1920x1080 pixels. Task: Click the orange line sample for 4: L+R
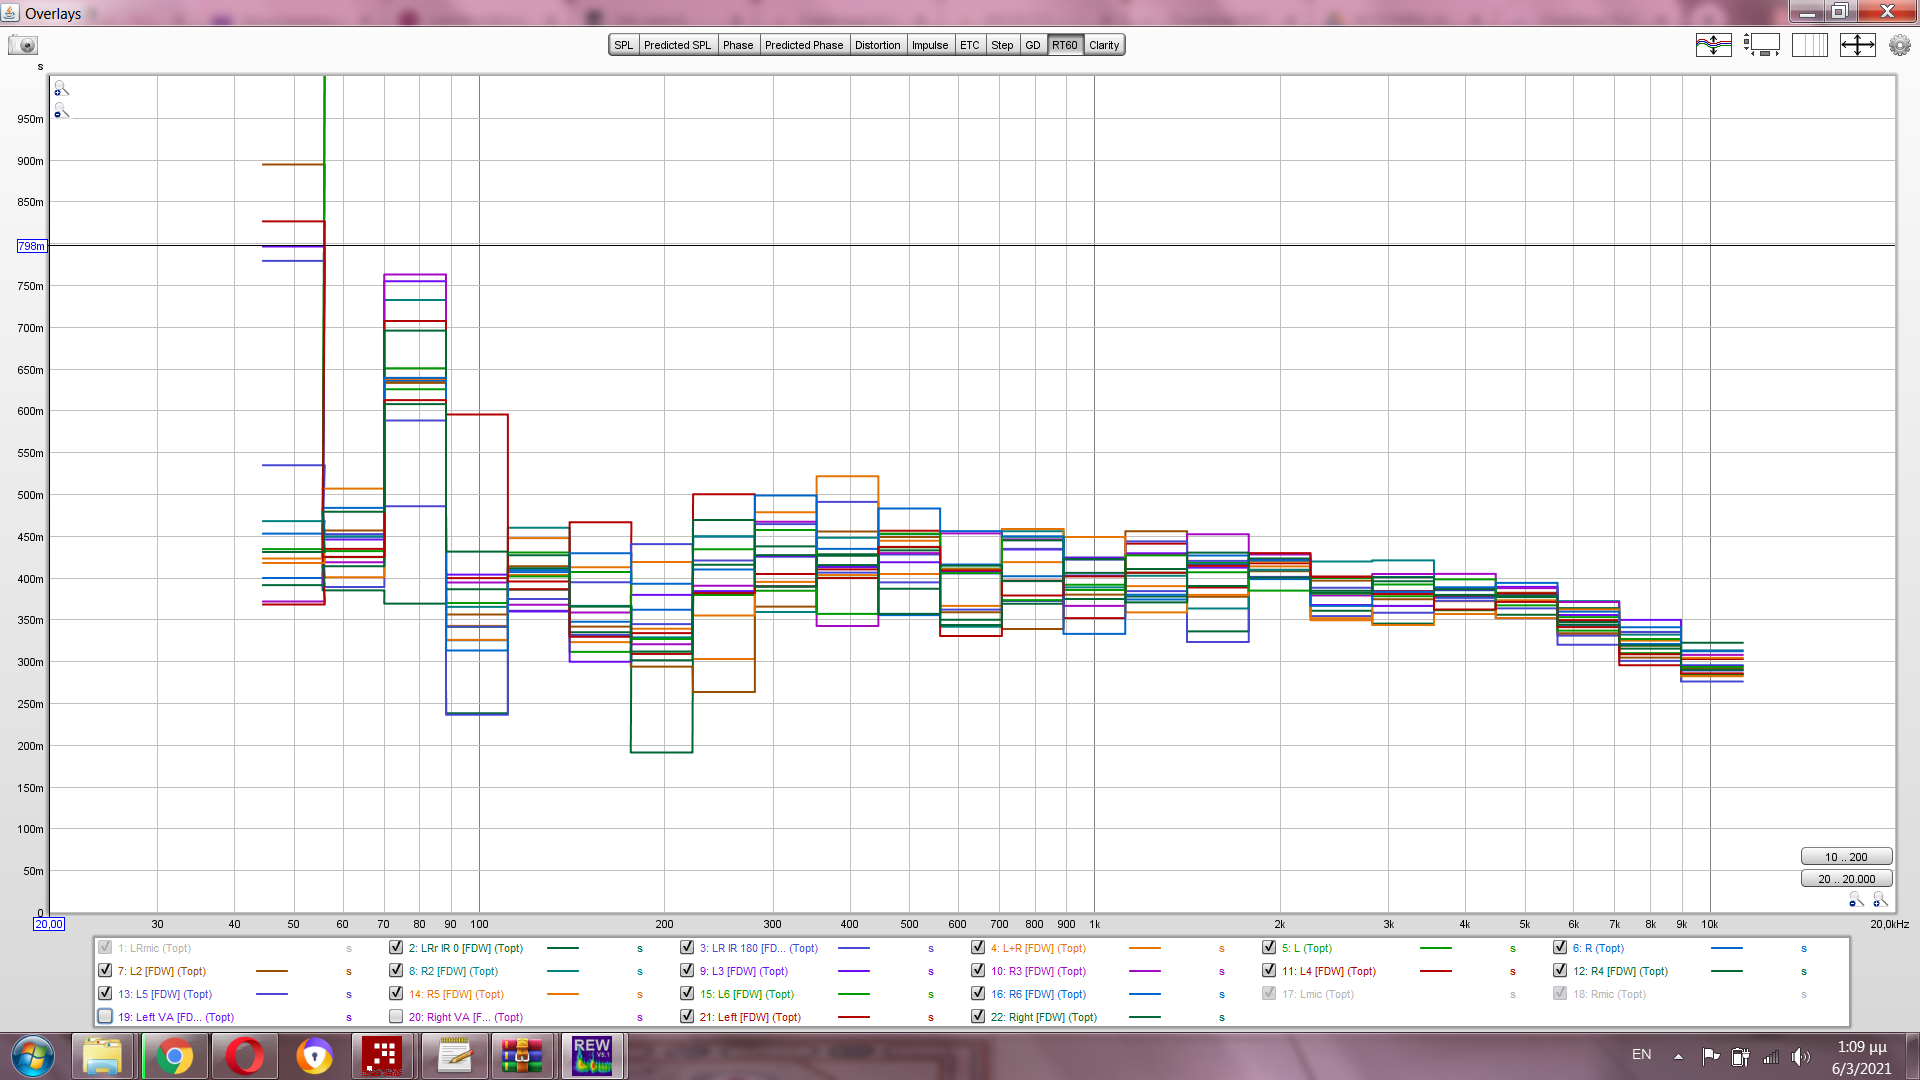click(1144, 948)
